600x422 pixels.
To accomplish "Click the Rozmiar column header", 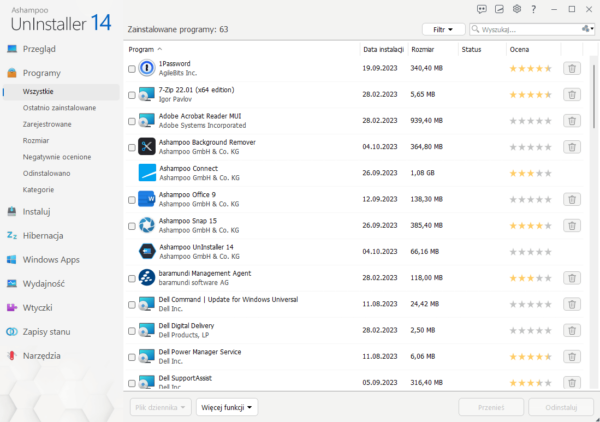I will (x=422, y=48).
